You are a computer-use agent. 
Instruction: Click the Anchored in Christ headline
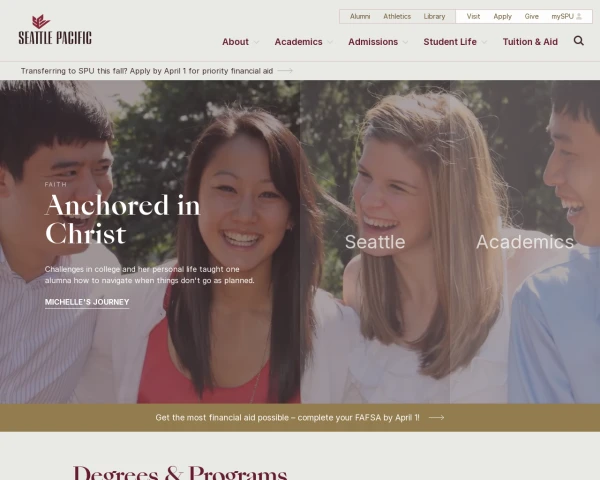122,219
